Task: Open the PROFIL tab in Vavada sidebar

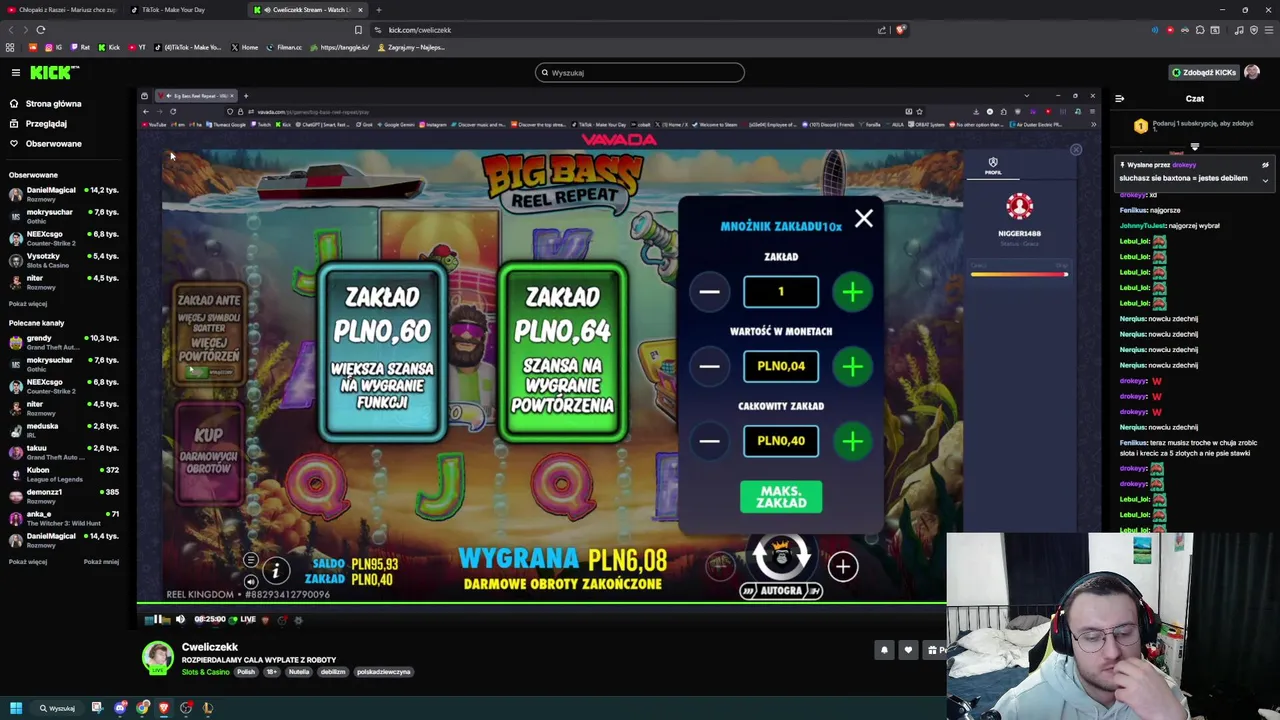Action: pyautogui.click(x=993, y=166)
